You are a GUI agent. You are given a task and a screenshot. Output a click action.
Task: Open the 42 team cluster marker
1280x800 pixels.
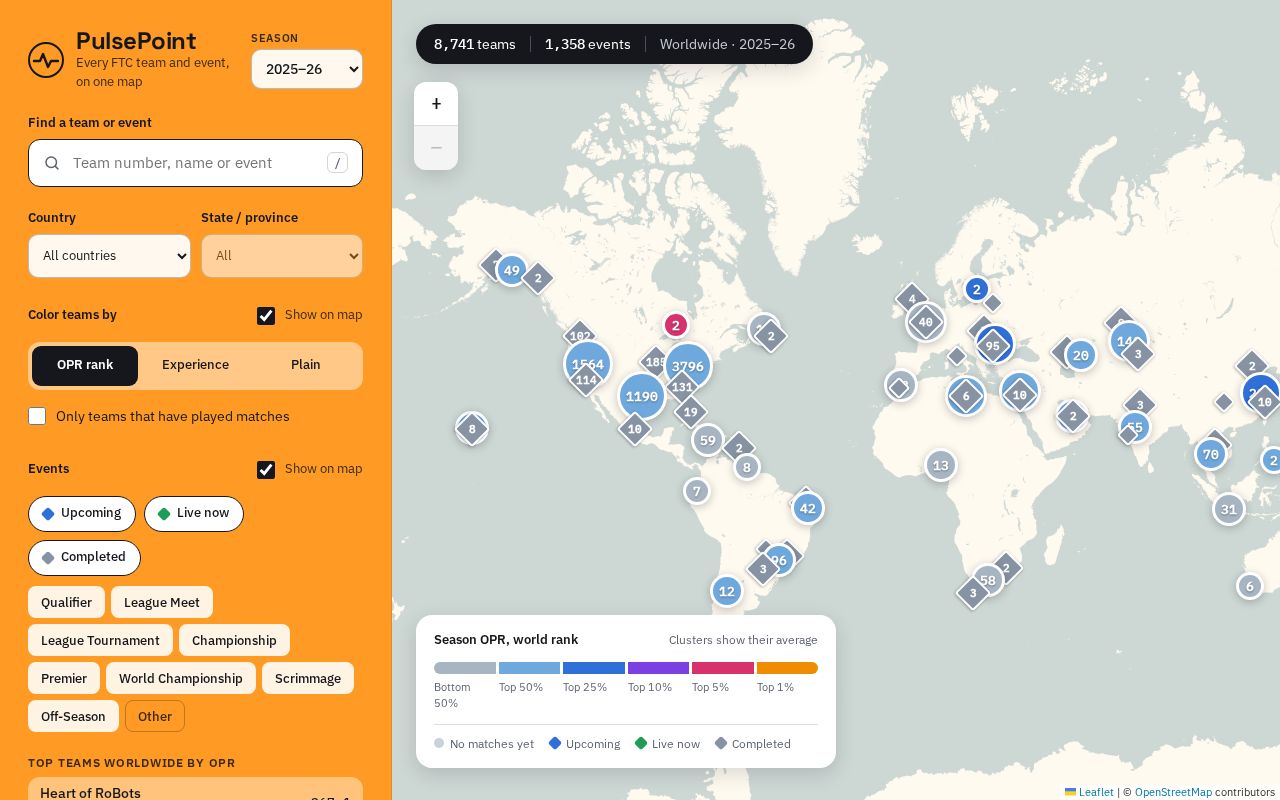pos(808,508)
